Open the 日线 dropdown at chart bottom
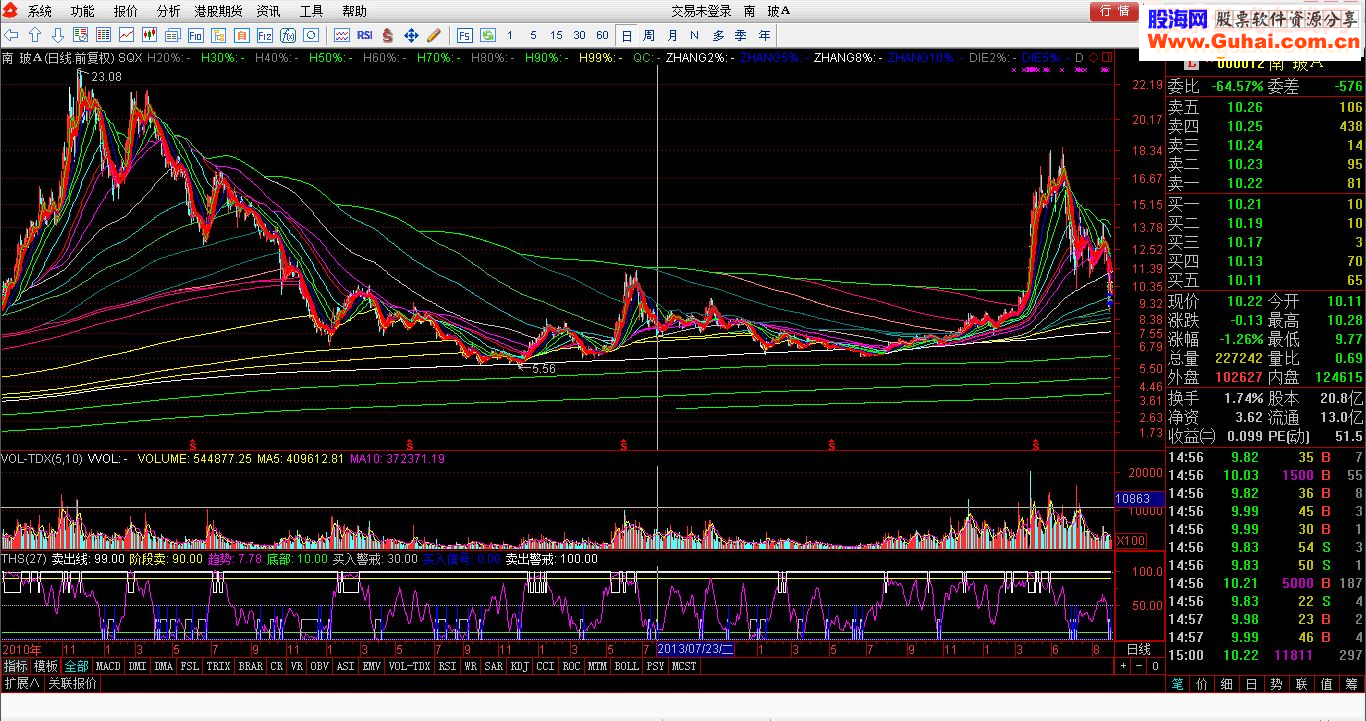 [x=1140, y=649]
